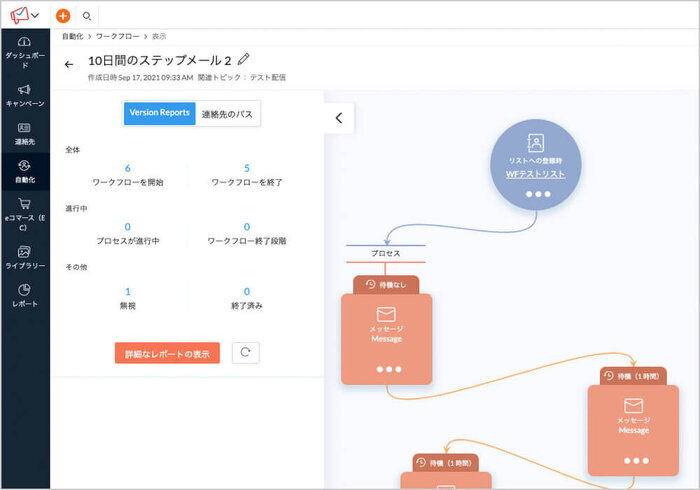Open ライブラリー in the sidebar
Screen dimensions: 700x490
25,257
